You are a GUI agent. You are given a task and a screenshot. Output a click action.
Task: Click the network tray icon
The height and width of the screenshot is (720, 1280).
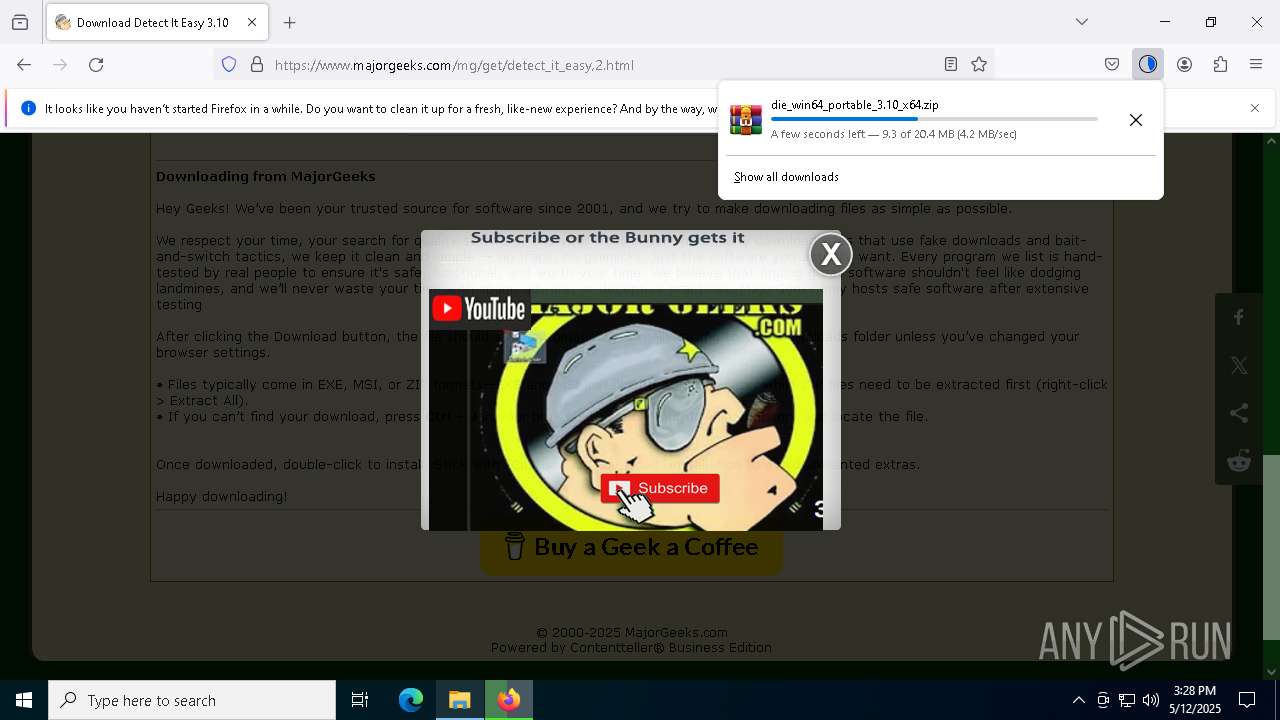point(1127,700)
